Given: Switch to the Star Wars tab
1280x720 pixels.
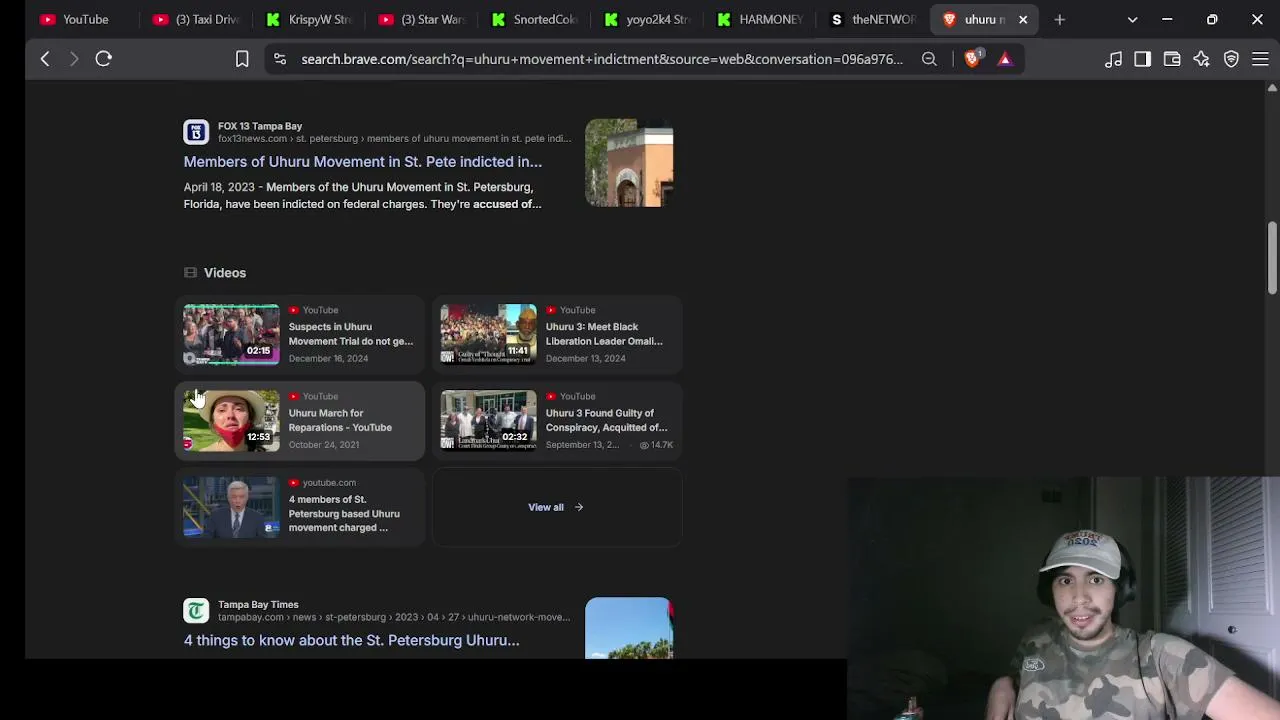Looking at the screenshot, I should coord(422,19).
